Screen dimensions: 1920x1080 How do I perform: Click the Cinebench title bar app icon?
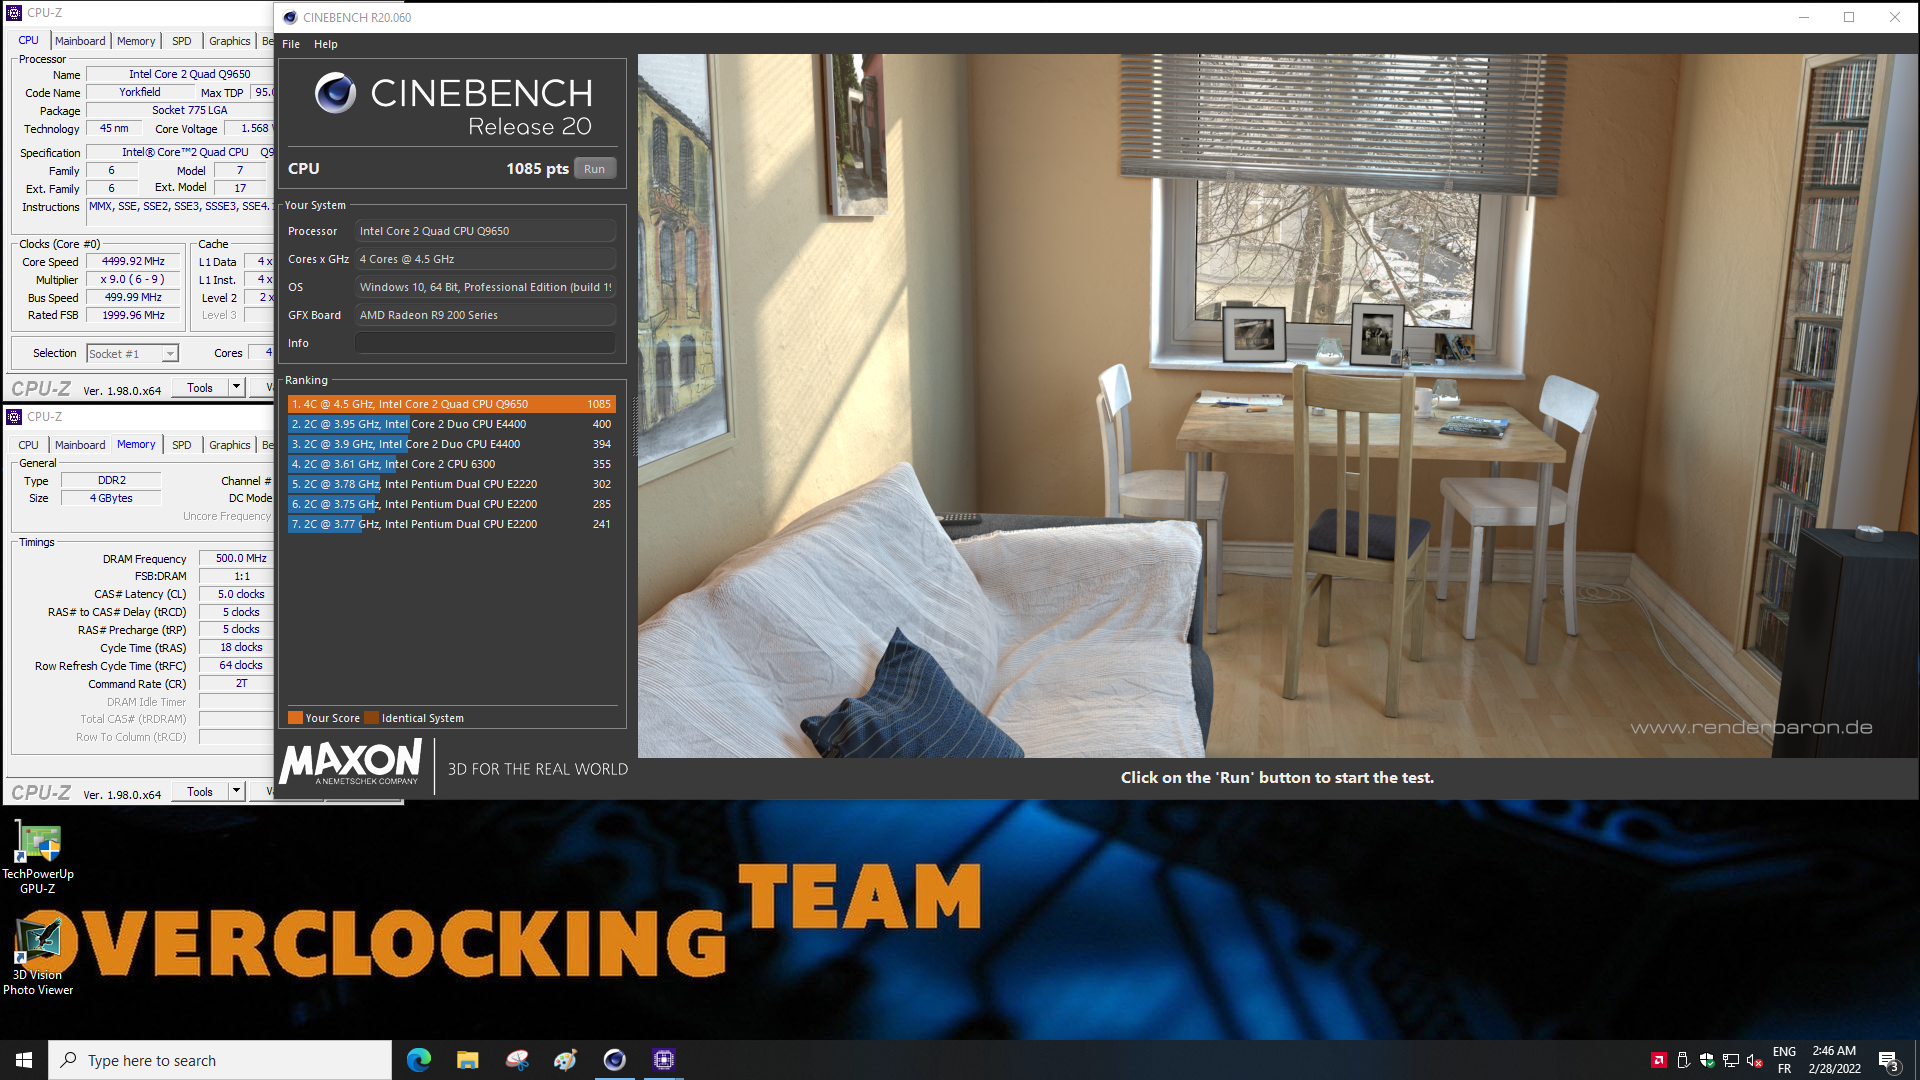tap(290, 17)
